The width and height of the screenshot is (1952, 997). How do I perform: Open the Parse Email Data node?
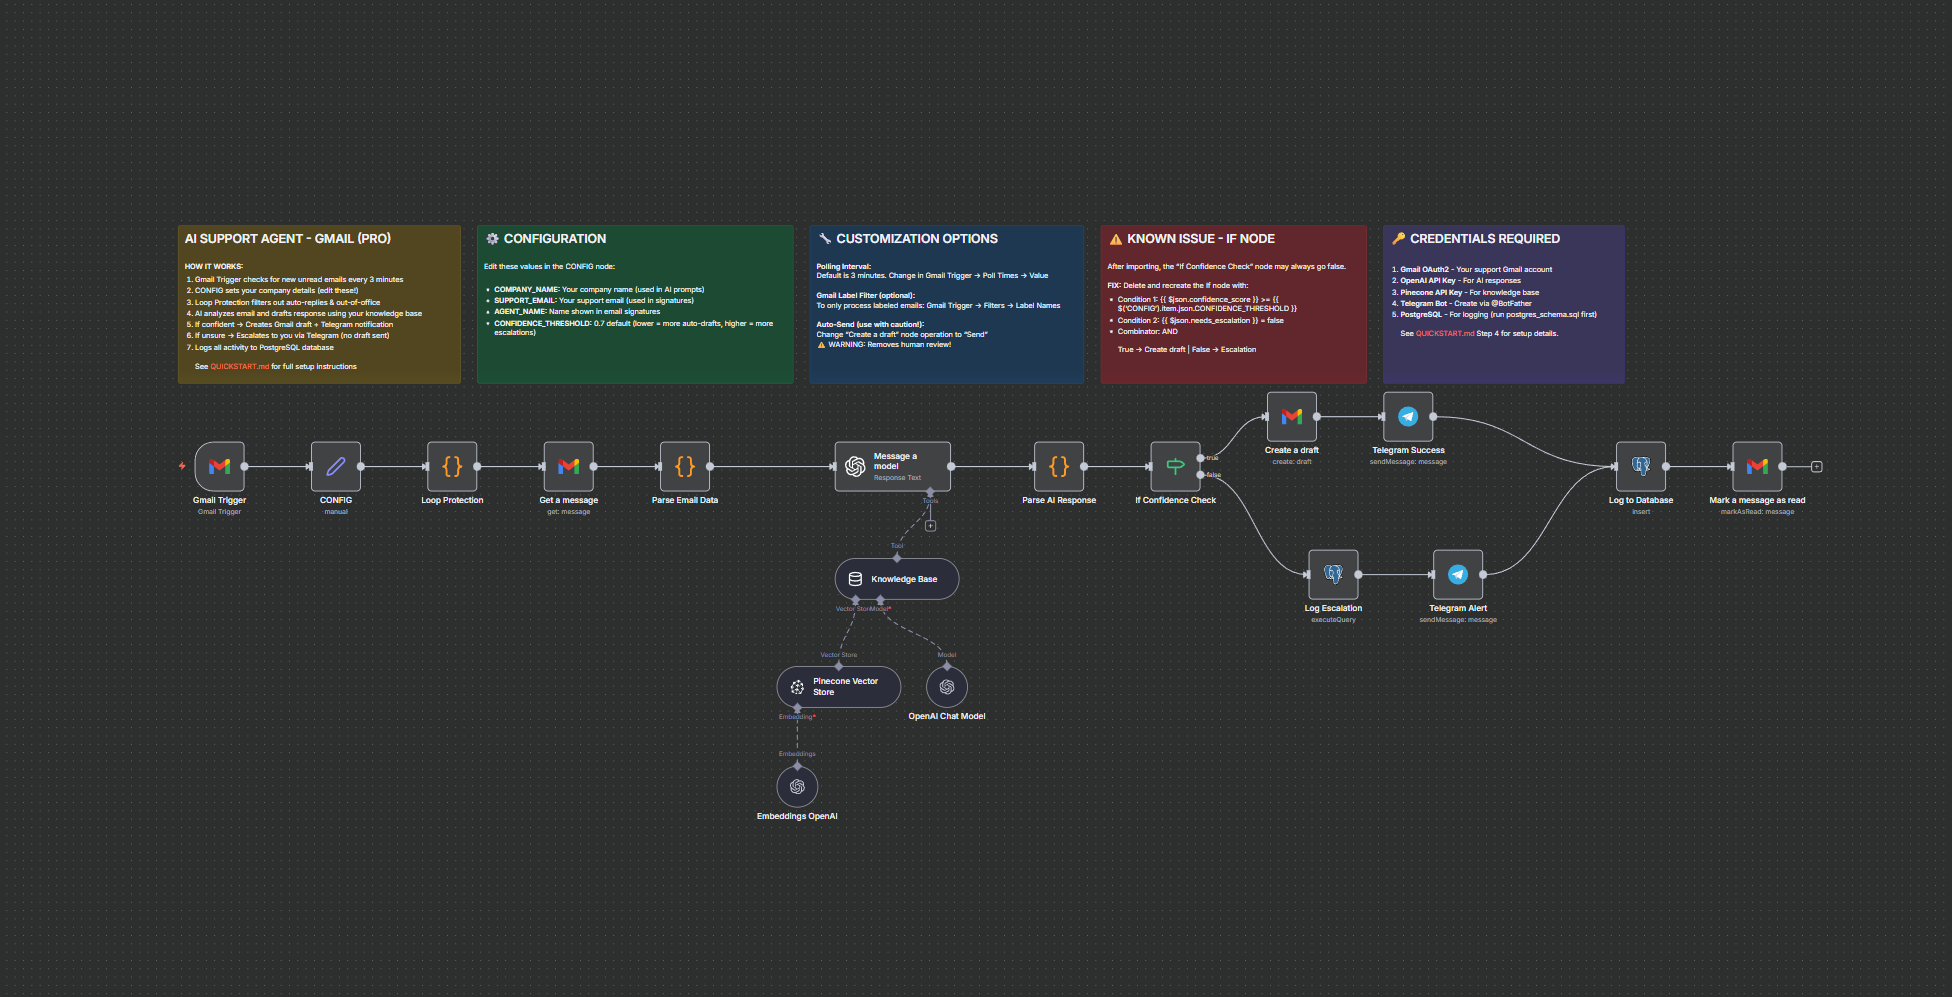[685, 466]
